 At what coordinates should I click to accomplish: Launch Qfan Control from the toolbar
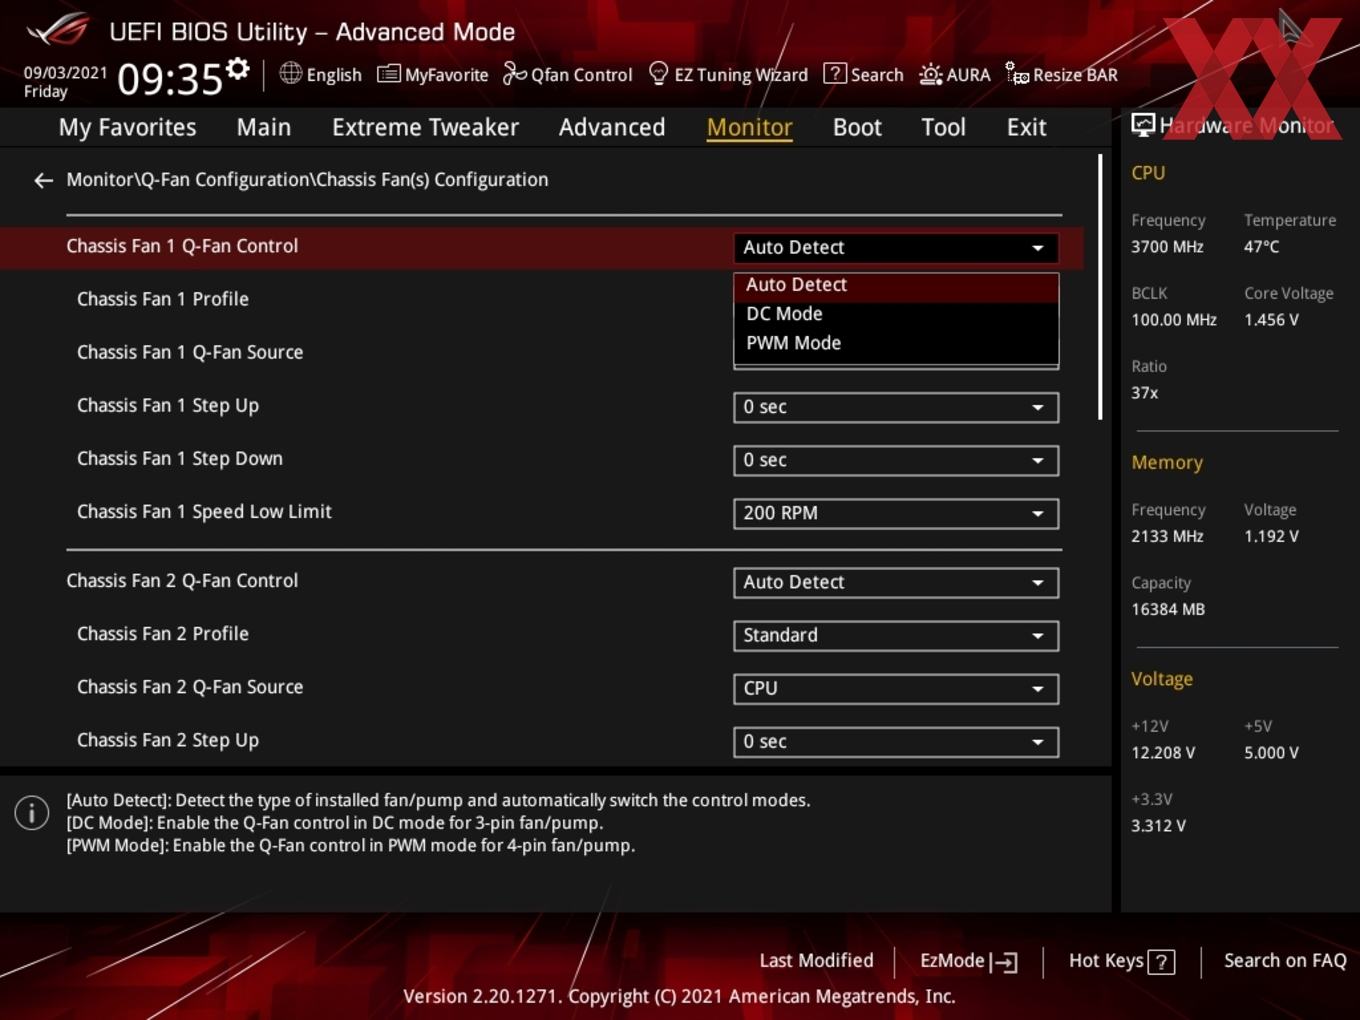568,75
